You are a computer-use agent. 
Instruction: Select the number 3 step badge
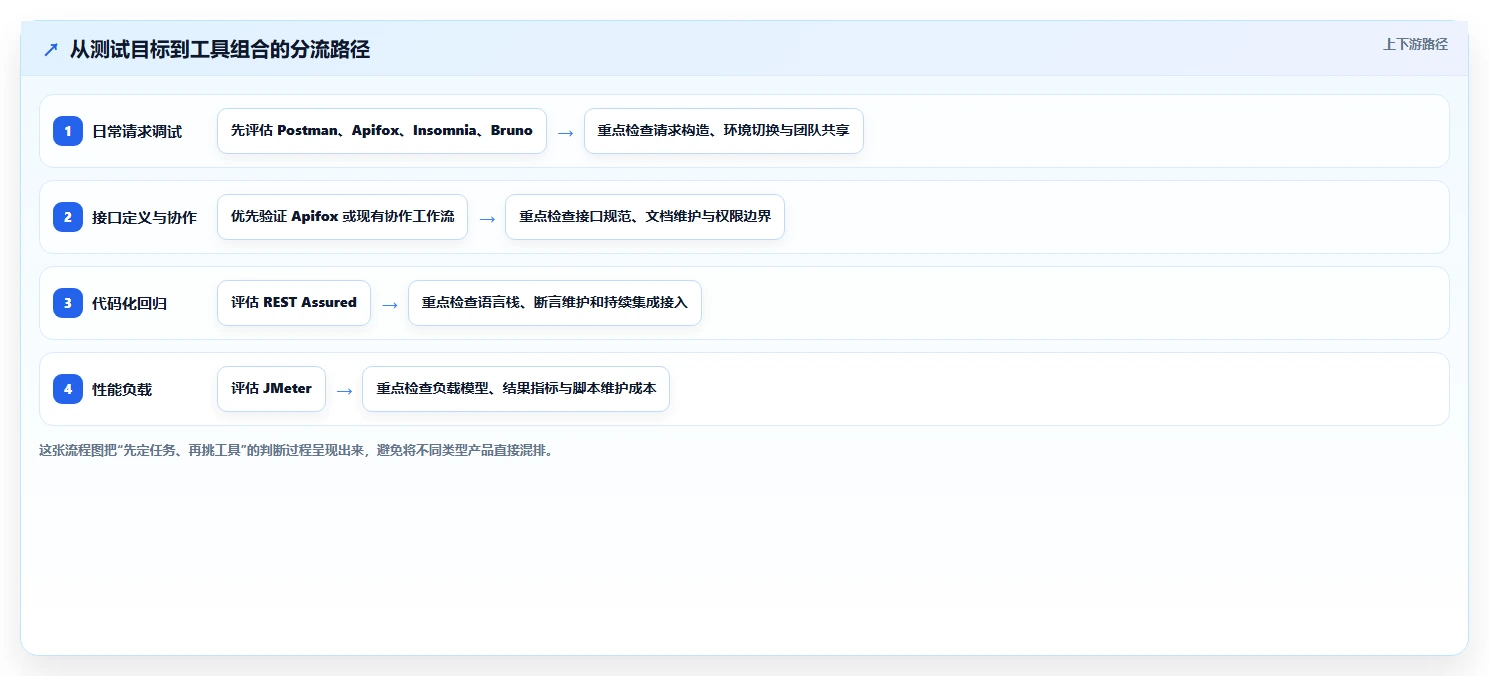pyautogui.click(x=68, y=303)
